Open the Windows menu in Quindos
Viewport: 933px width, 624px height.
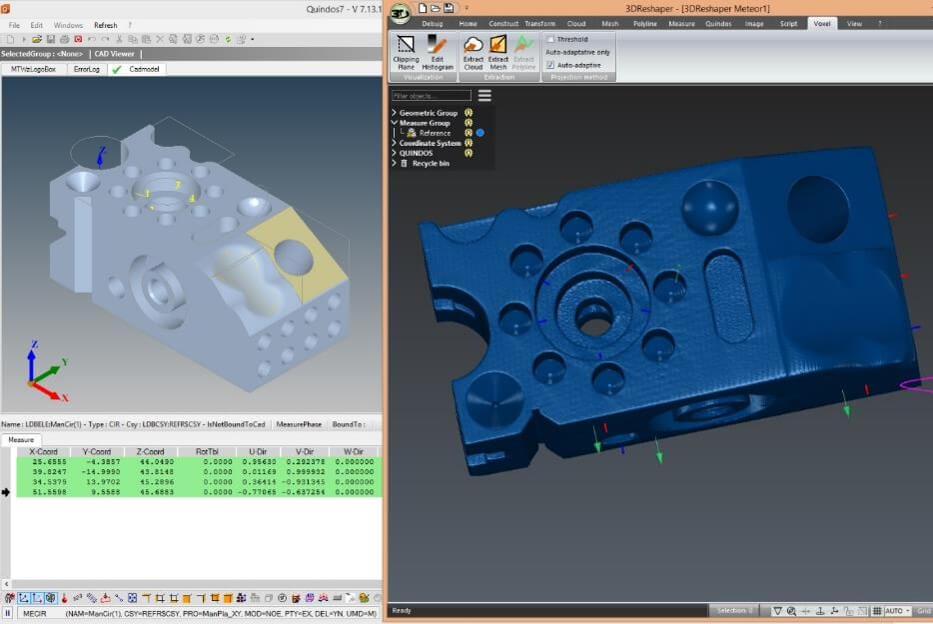coord(68,25)
